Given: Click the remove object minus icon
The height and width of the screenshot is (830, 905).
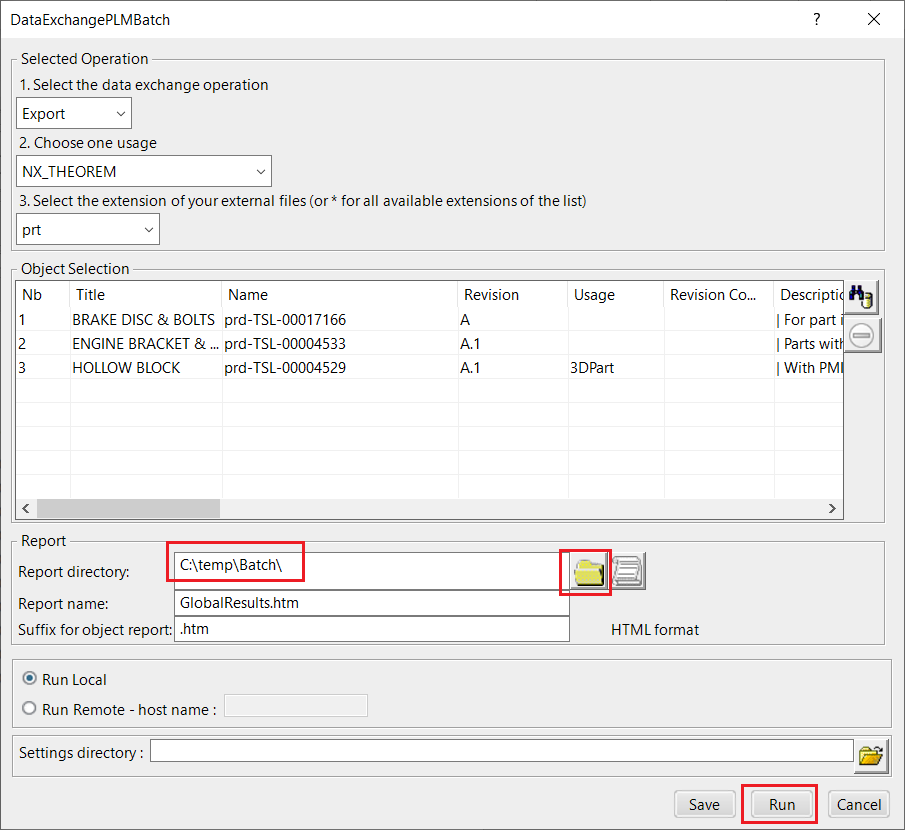Looking at the screenshot, I should pyautogui.click(x=862, y=335).
